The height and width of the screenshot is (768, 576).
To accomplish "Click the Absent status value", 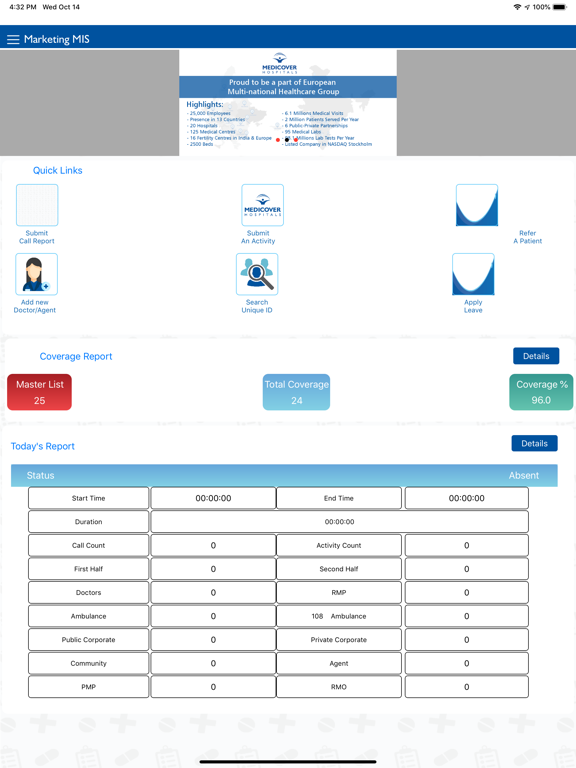I will tap(524, 476).
